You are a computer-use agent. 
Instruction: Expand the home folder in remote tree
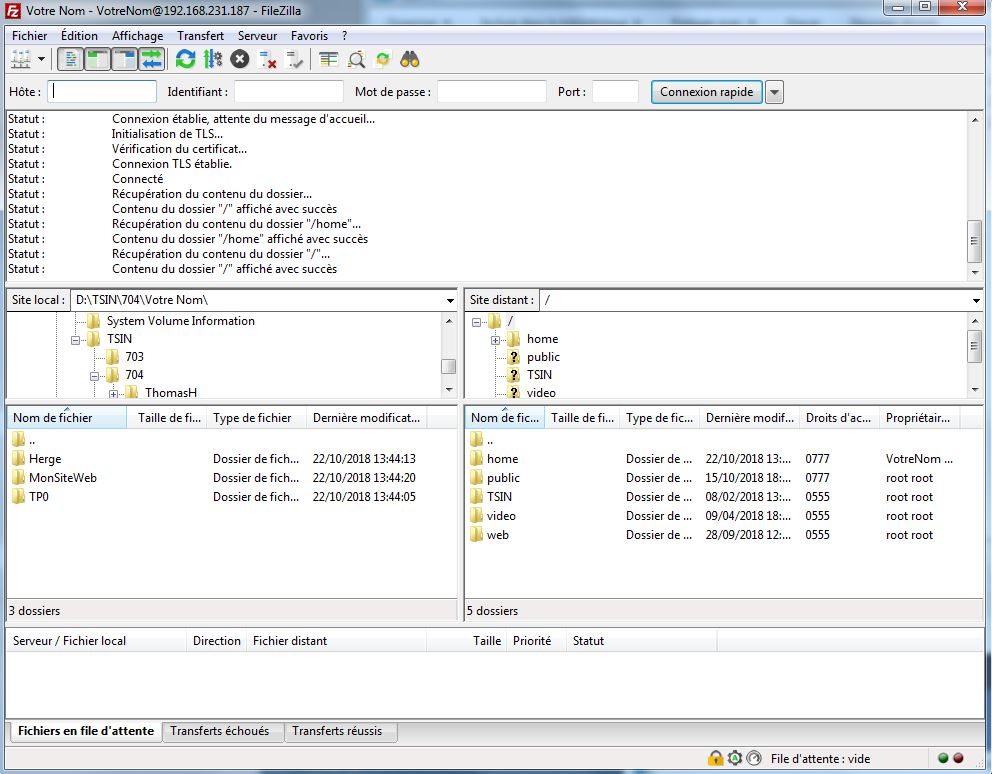click(495, 340)
